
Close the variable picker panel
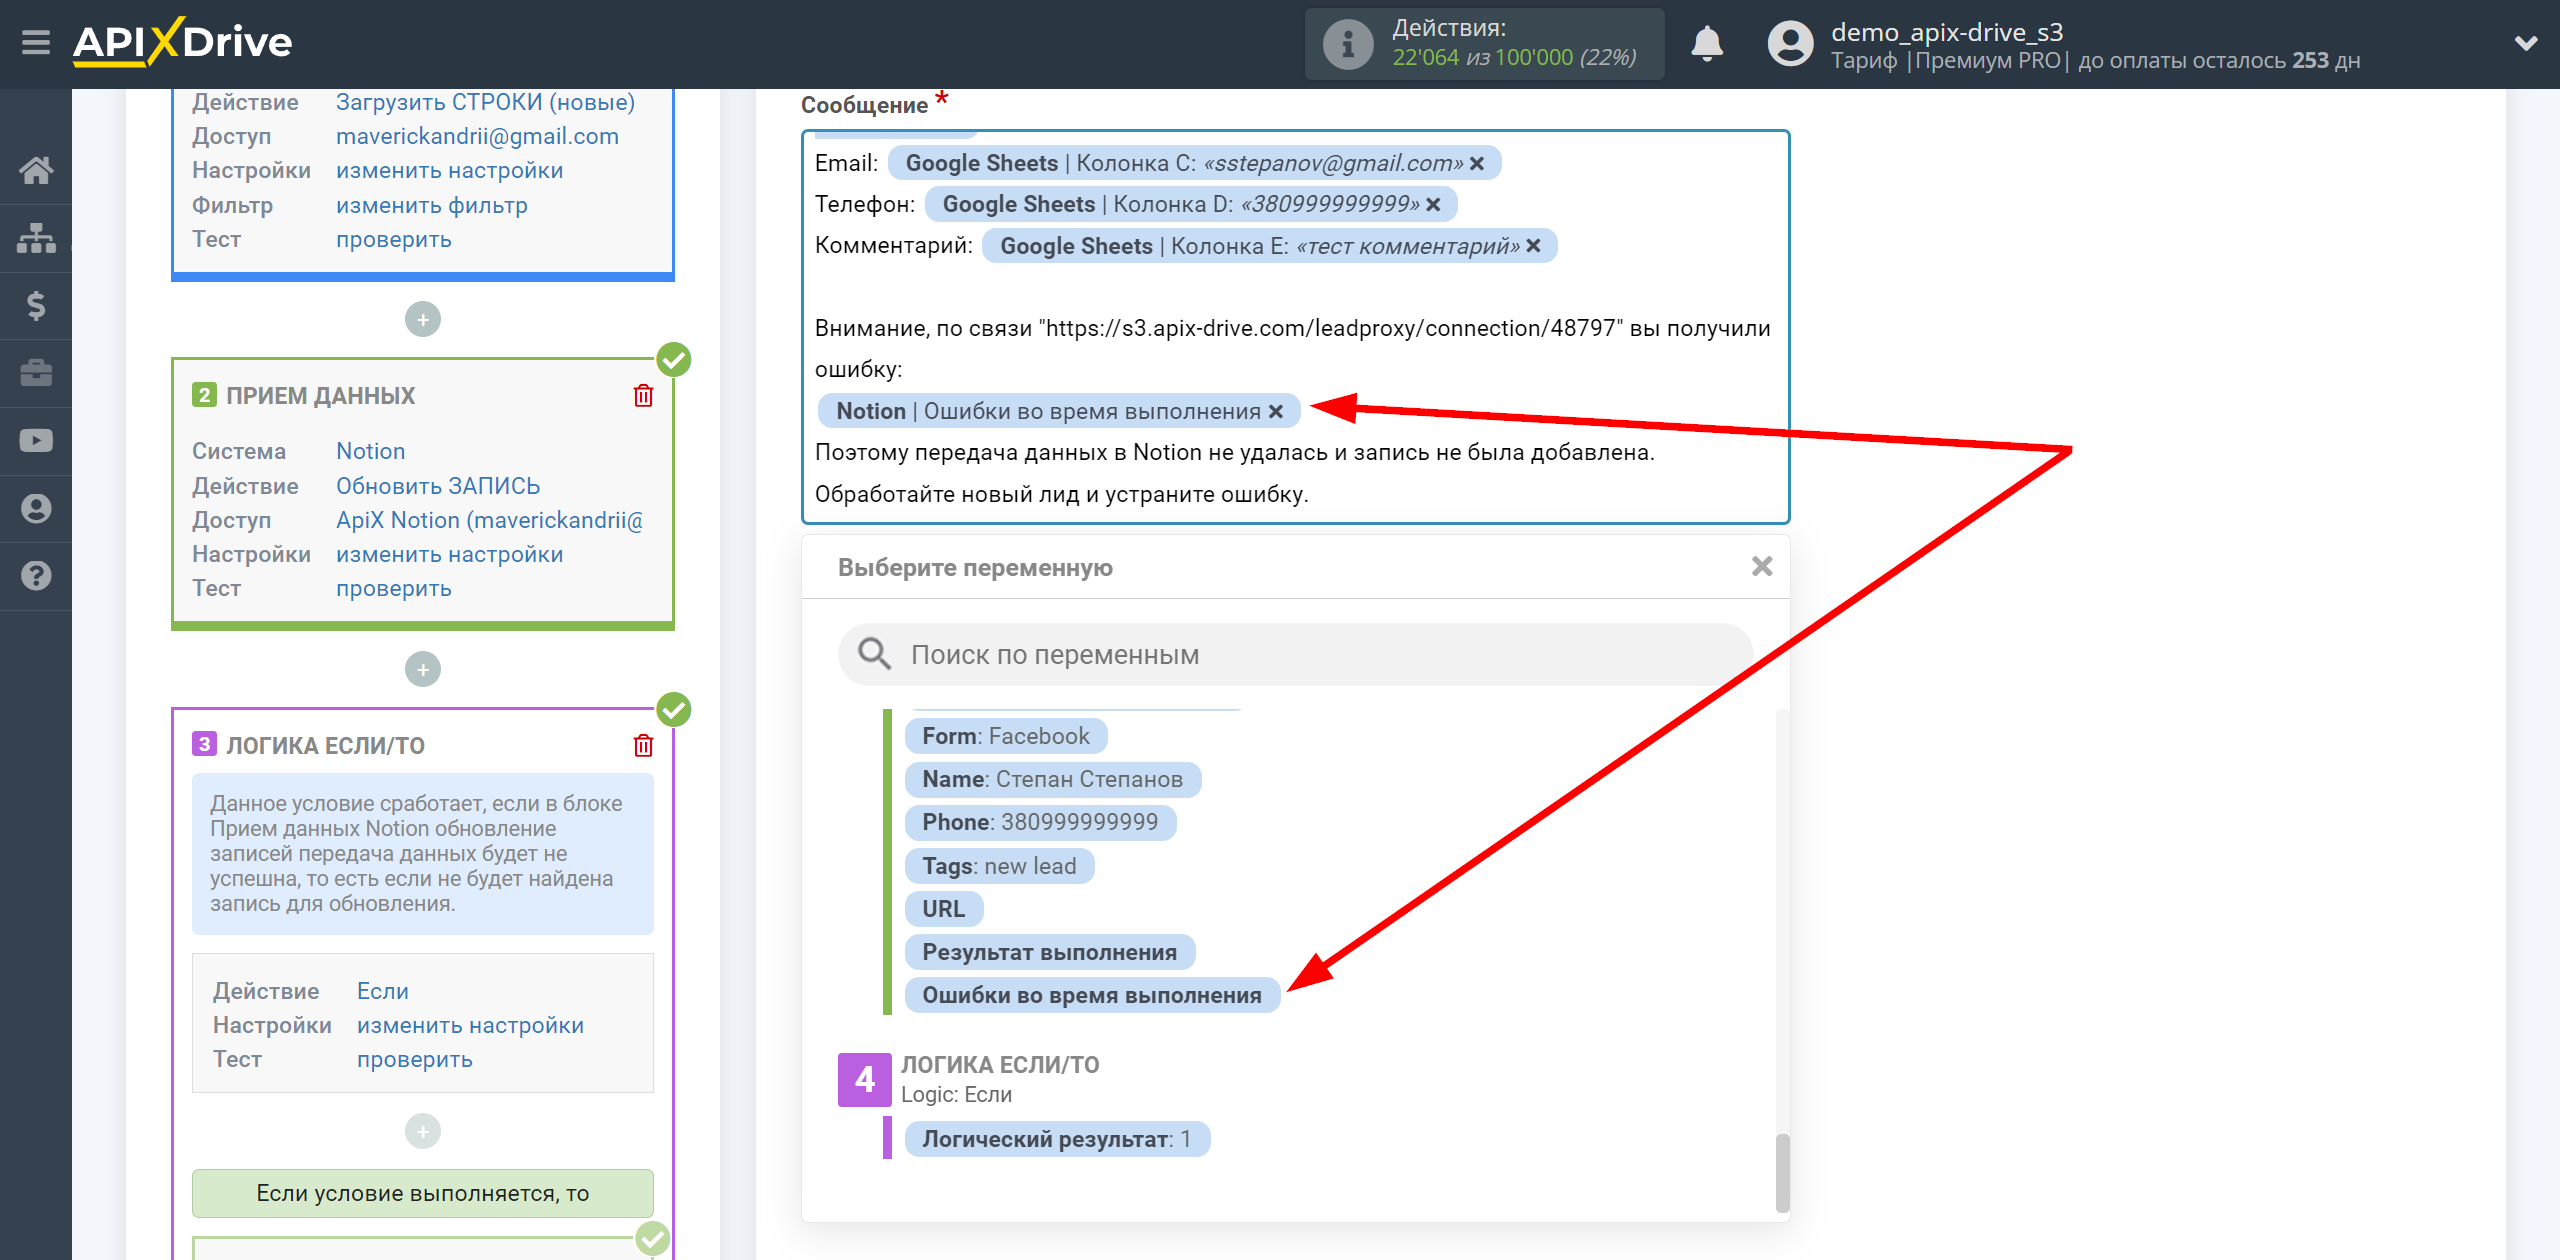pos(1762,567)
